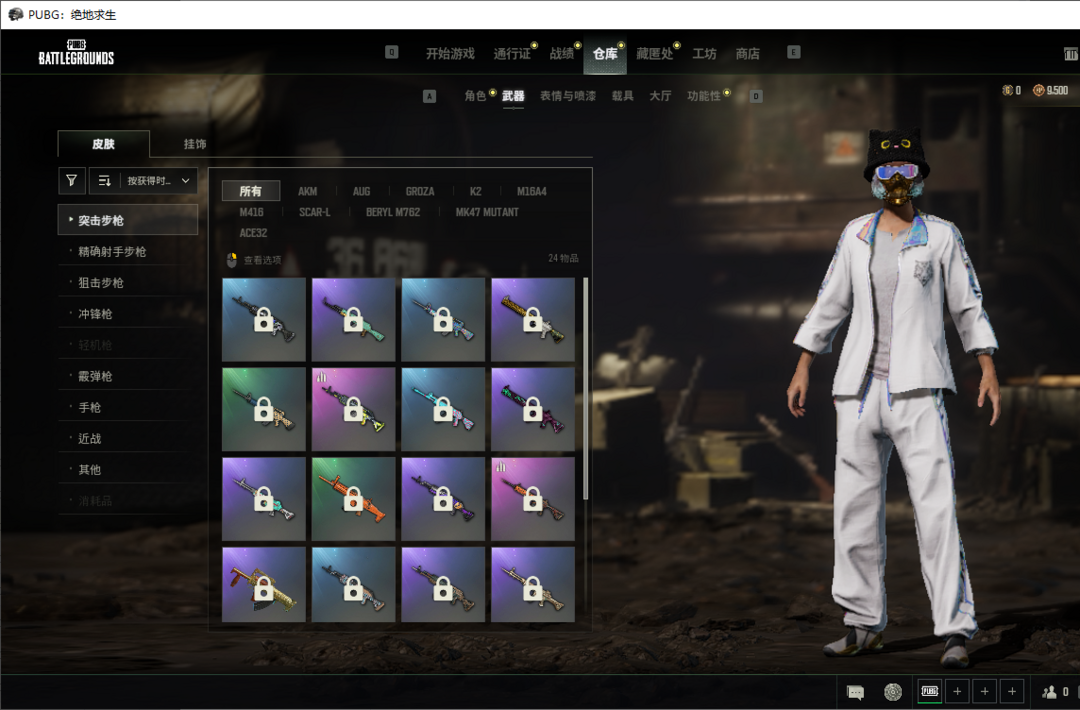Select the locked dark teal-magenta rifle skin
Viewport: 1080px width, 710px height.
(532, 409)
